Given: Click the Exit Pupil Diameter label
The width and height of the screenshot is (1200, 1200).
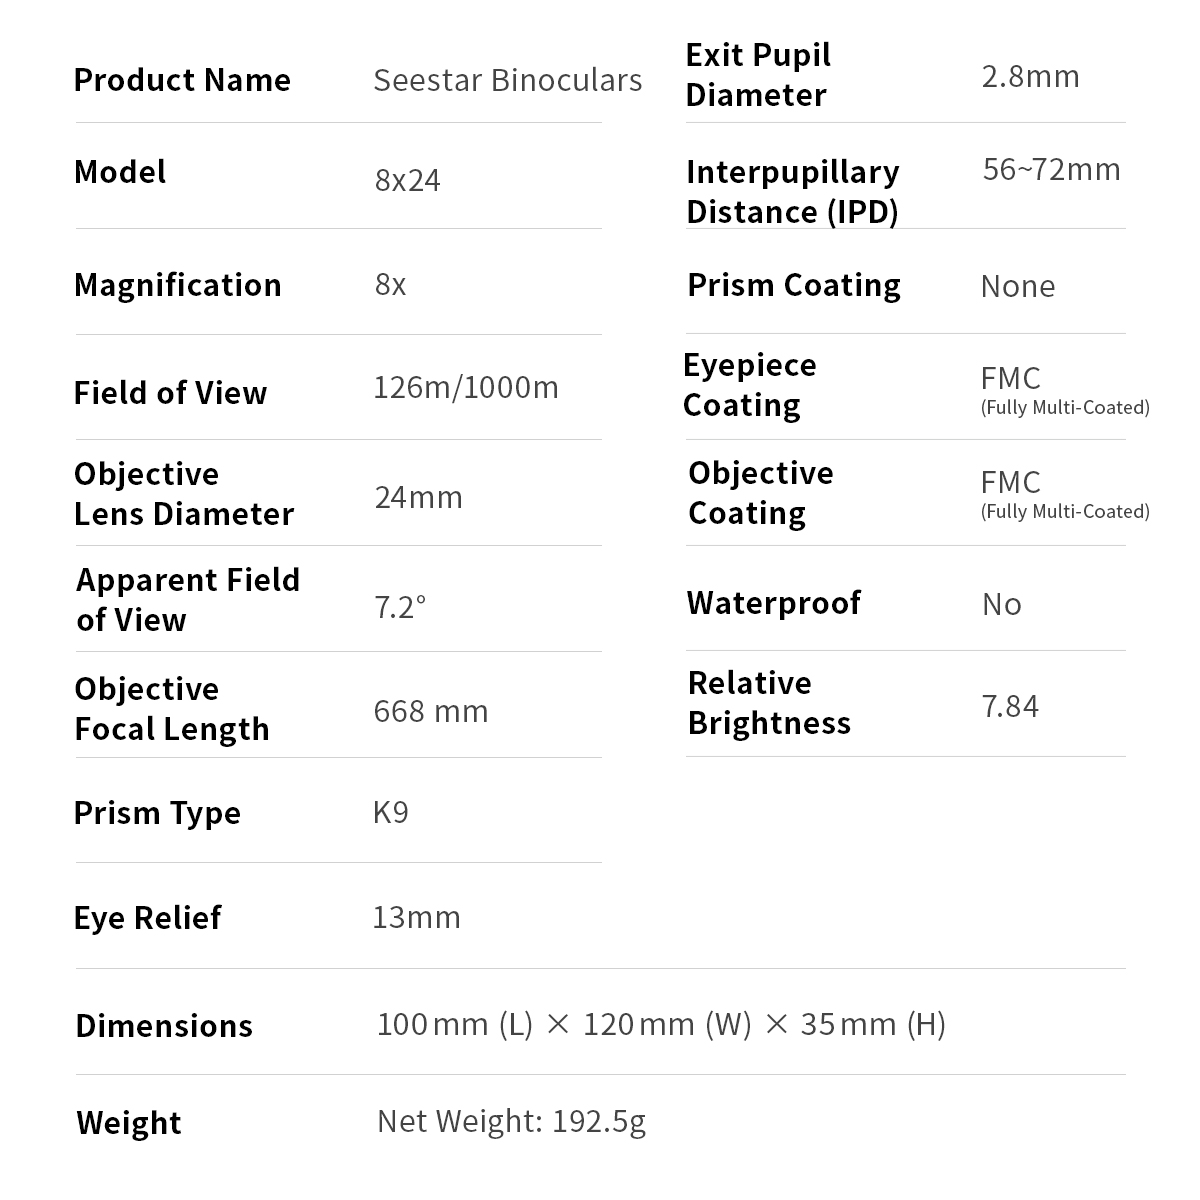Looking at the screenshot, I should (x=758, y=75).
